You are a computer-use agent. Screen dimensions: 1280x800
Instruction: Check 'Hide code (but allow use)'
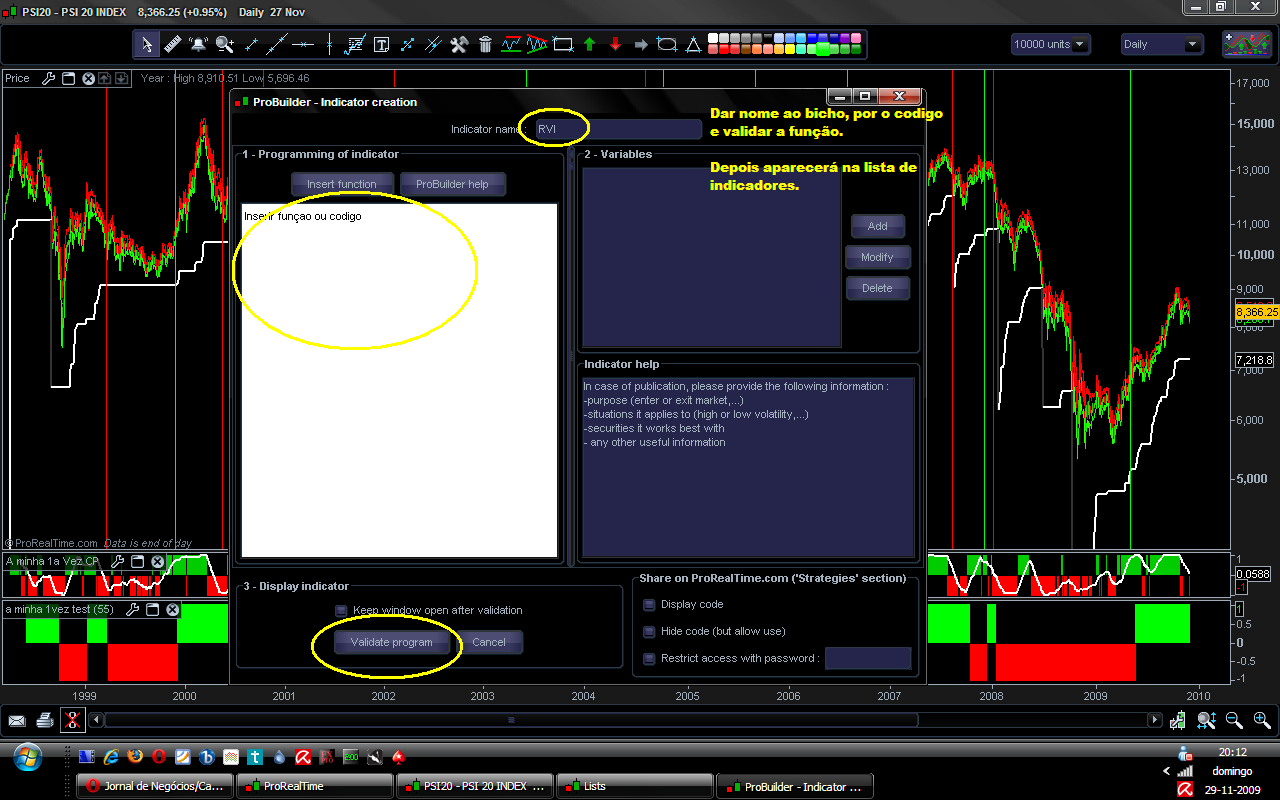point(649,631)
